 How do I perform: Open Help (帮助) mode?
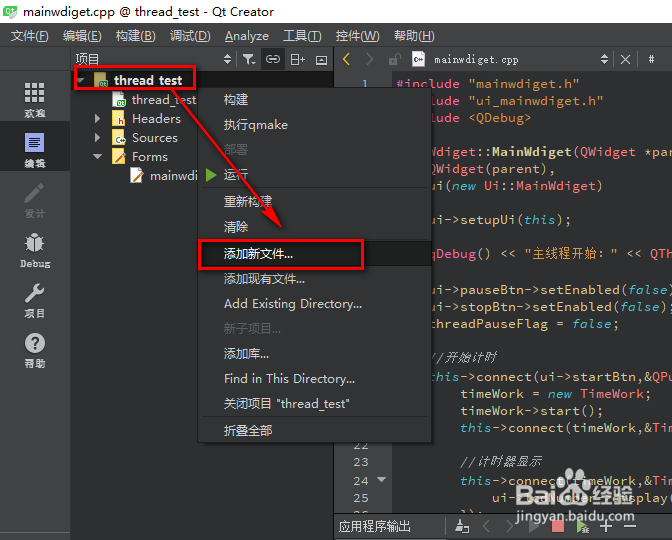tap(34, 351)
